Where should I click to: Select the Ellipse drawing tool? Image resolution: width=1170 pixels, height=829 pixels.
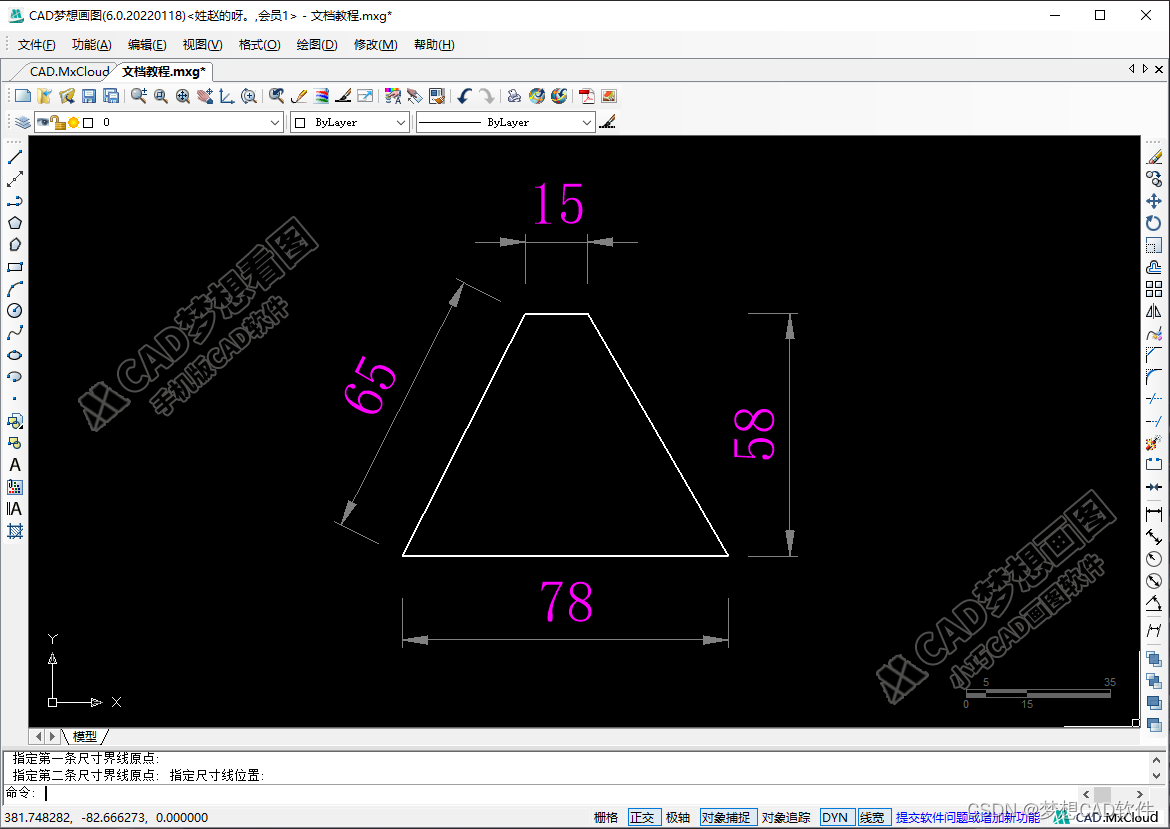pyautogui.click(x=15, y=354)
